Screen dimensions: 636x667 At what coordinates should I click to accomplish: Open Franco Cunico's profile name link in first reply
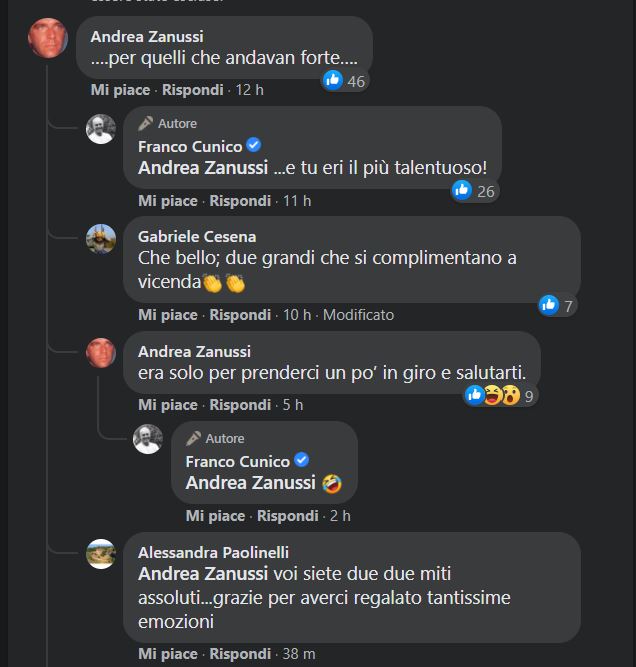pos(190,147)
